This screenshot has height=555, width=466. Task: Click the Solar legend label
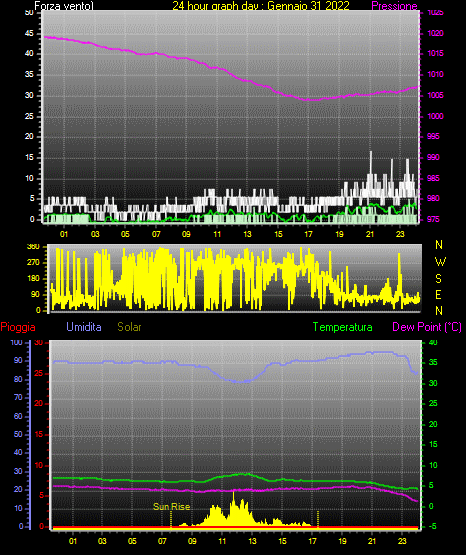[129, 327]
